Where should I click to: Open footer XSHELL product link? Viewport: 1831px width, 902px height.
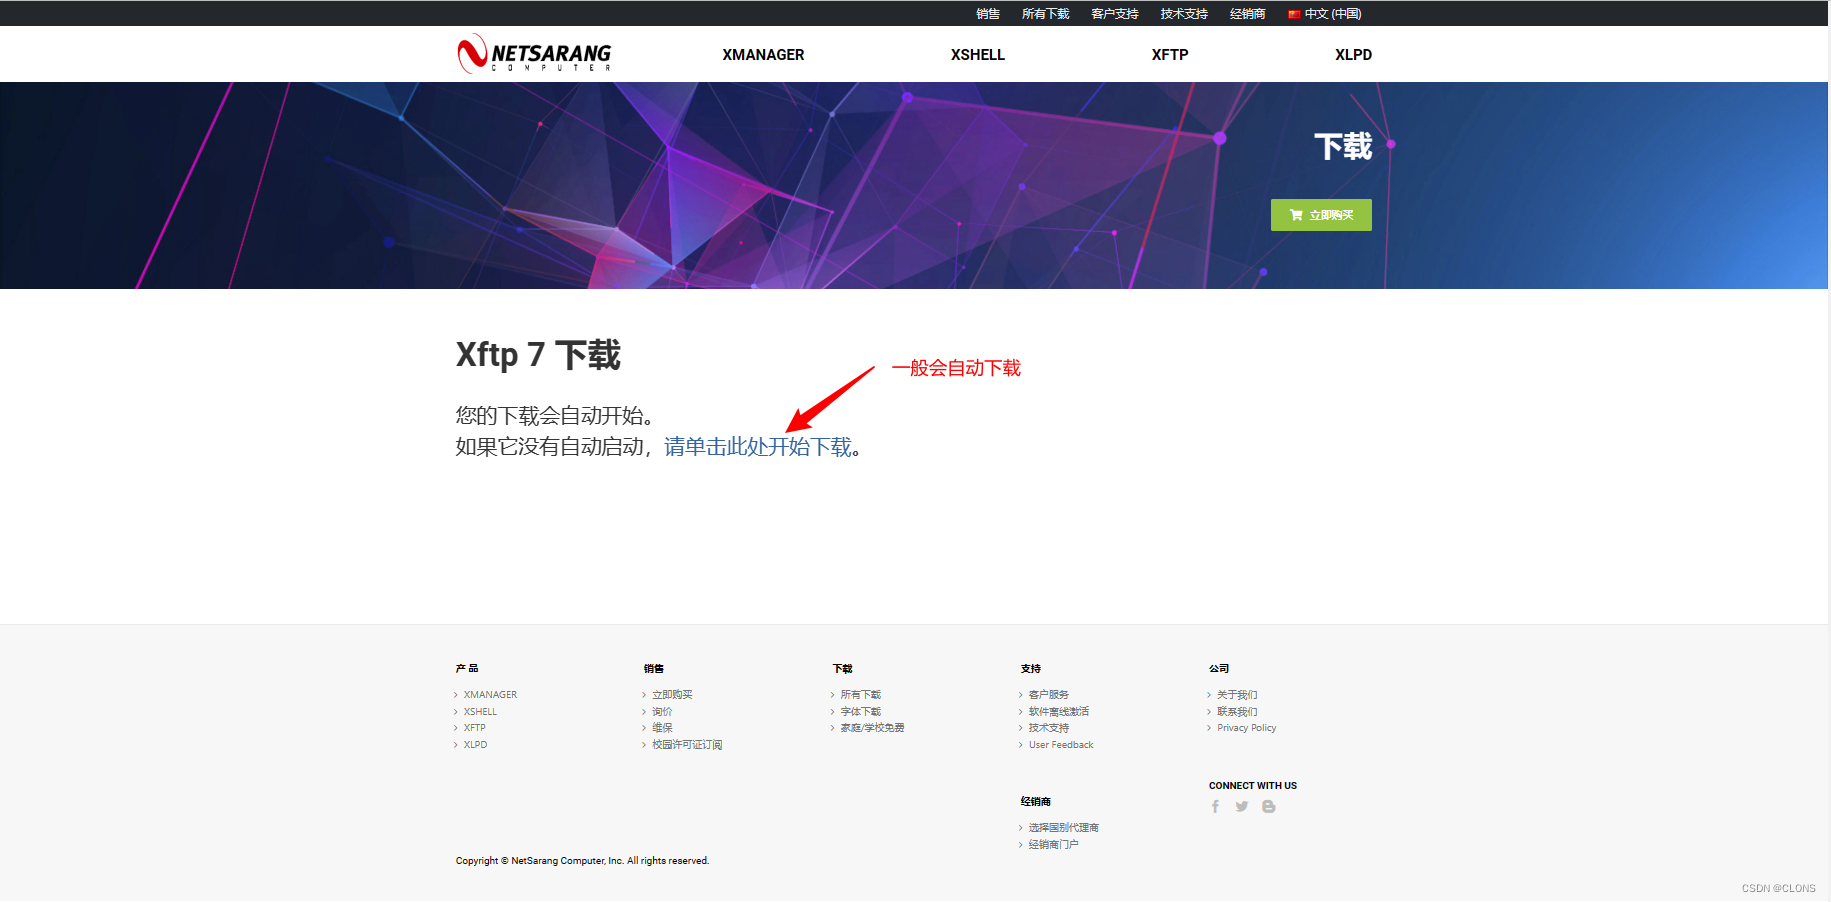coord(480,712)
